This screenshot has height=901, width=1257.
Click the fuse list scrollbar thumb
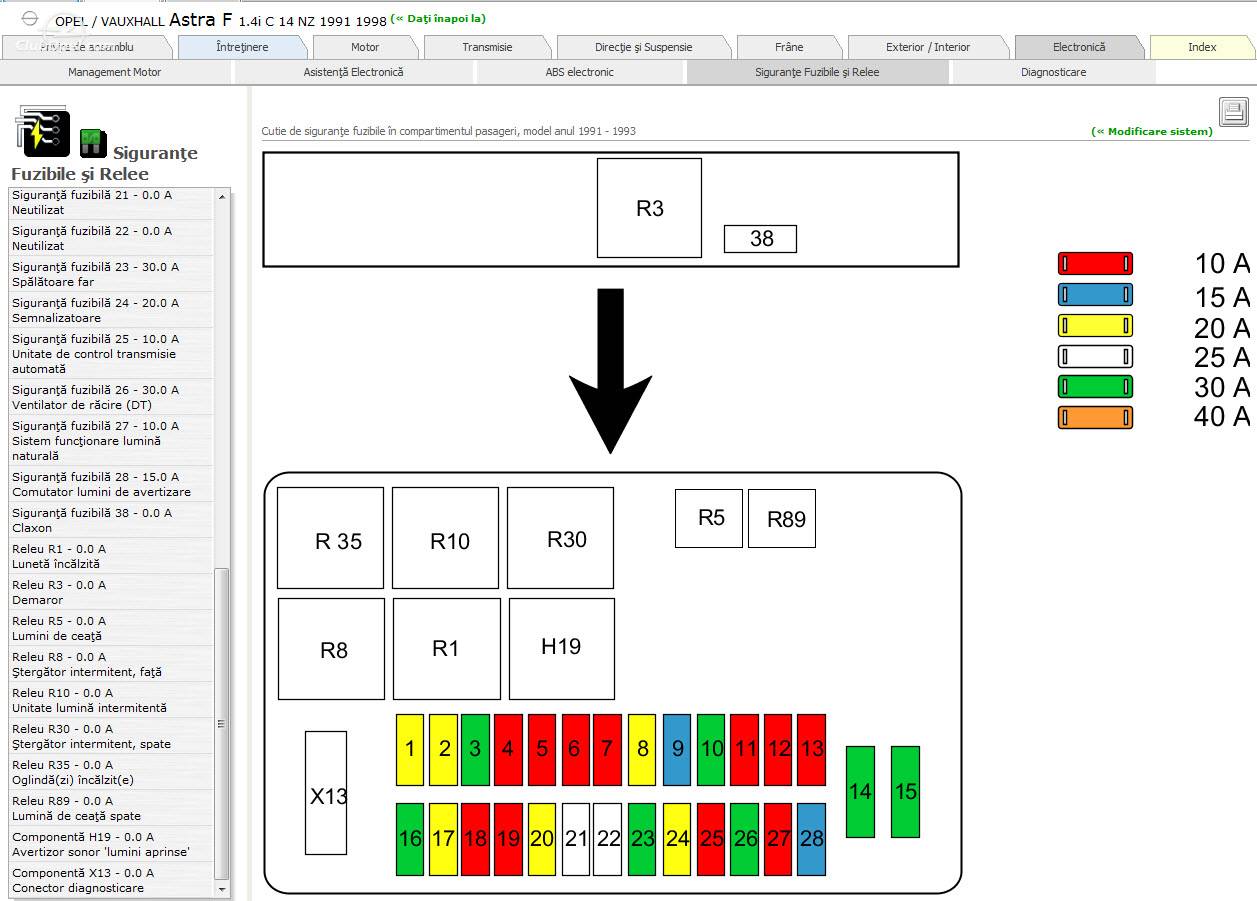[x=221, y=724]
